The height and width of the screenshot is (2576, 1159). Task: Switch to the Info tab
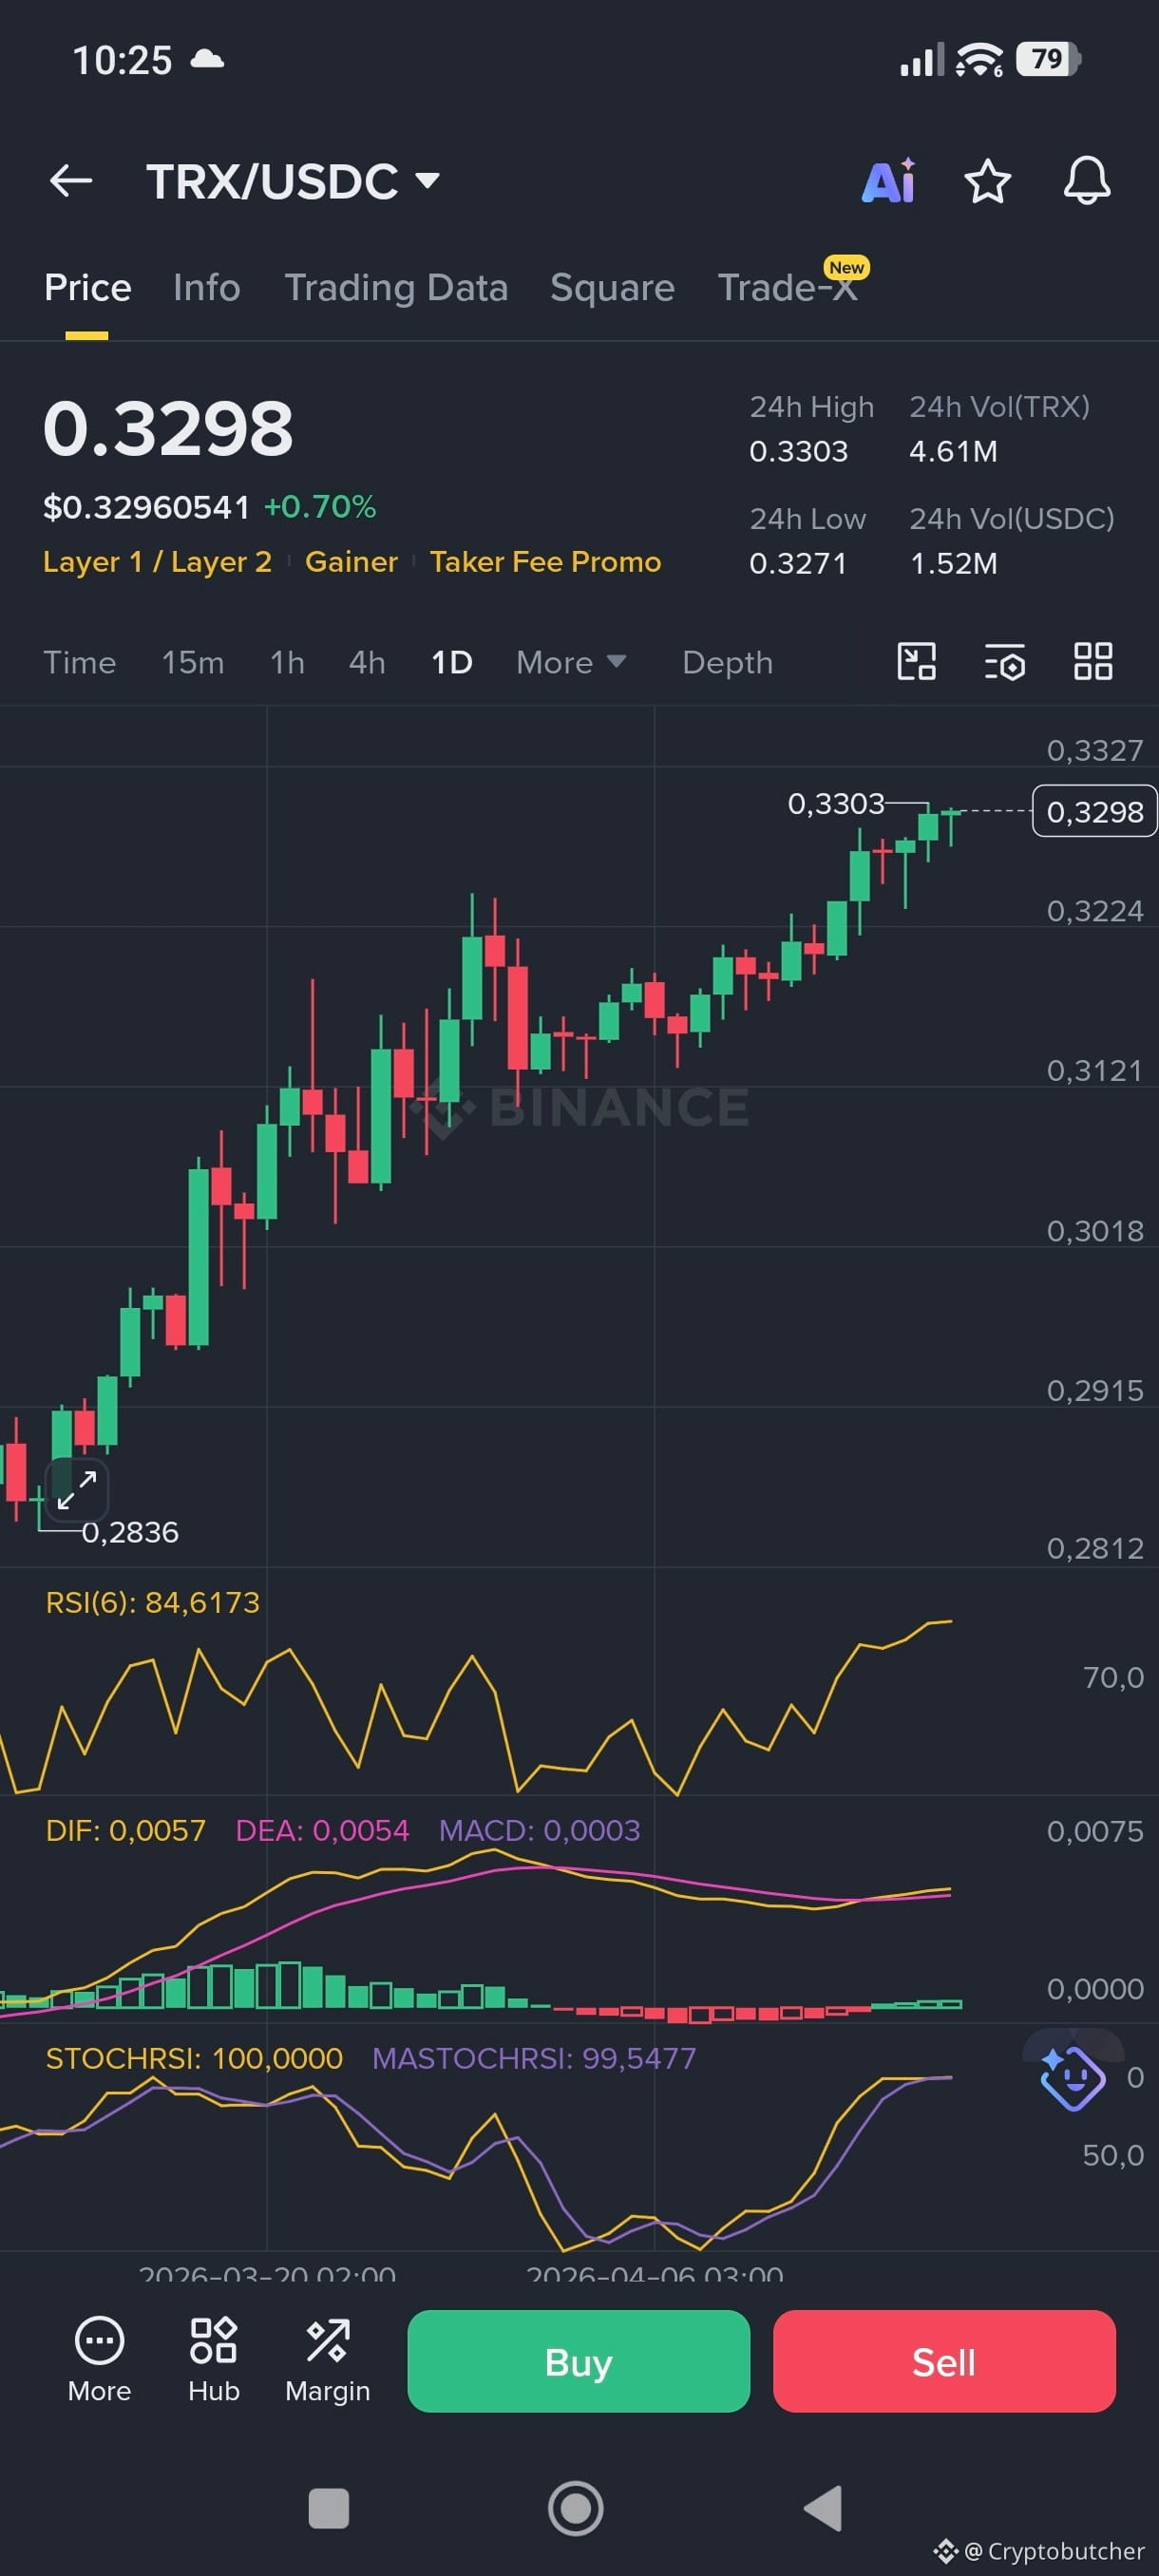(x=207, y=288)
